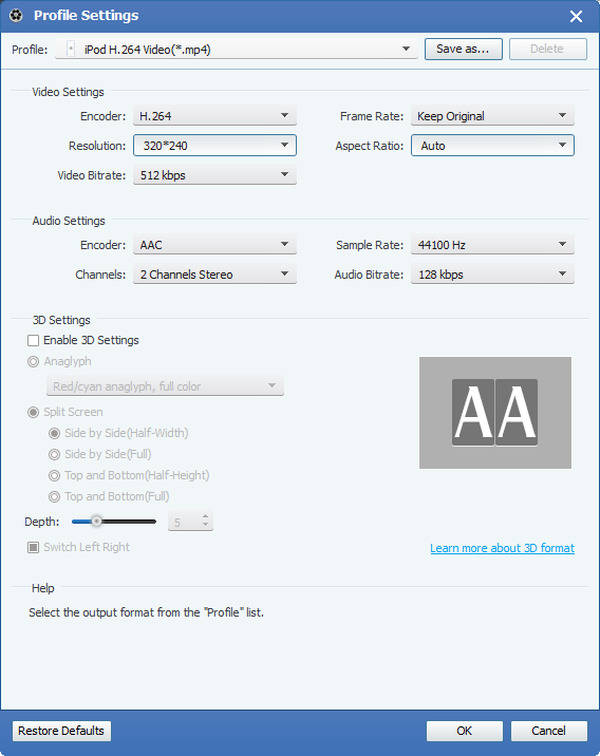Click the Depth slider handle
Viewport: 600px width, 756px height.
[96, 521]
